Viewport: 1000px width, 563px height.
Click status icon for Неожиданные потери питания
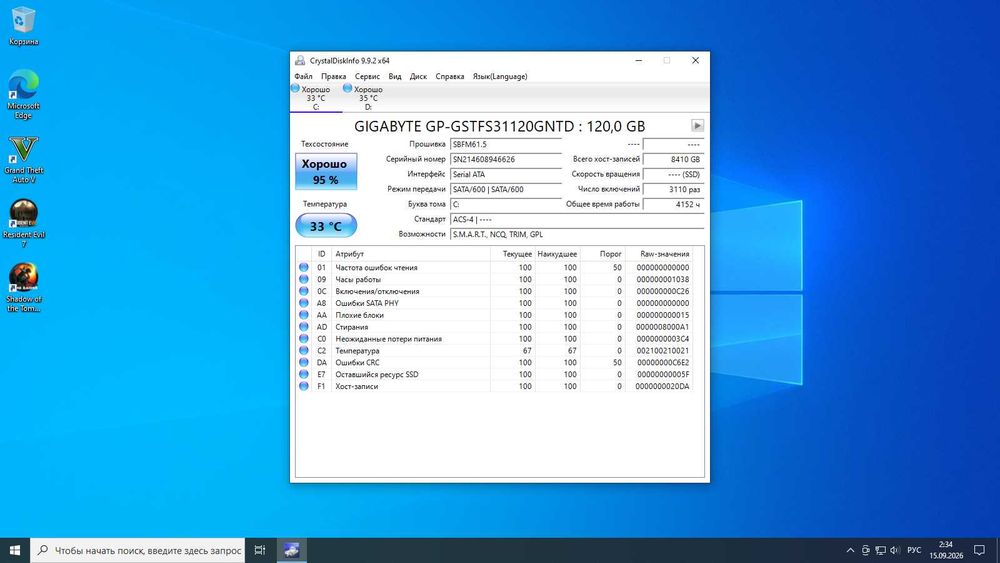tap(304, 339)
